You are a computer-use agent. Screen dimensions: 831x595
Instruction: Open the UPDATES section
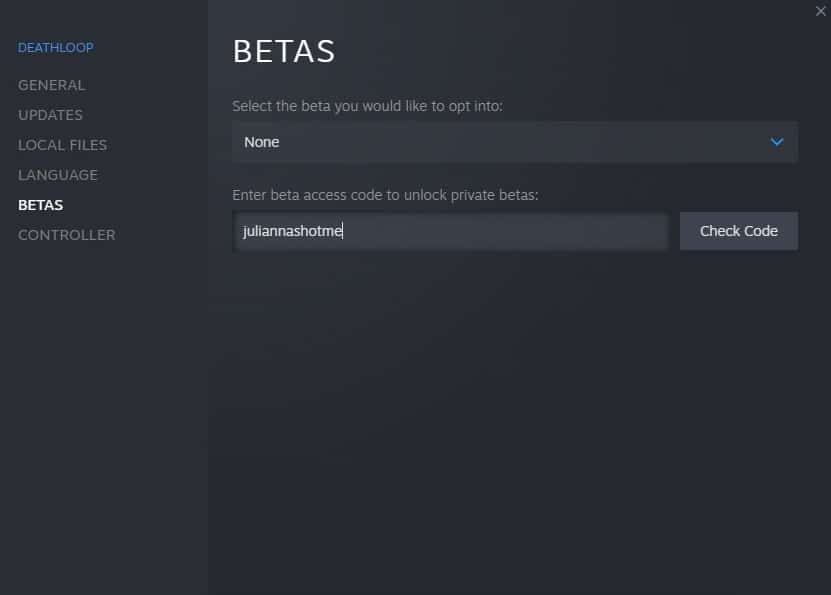(x=50, y=115)
